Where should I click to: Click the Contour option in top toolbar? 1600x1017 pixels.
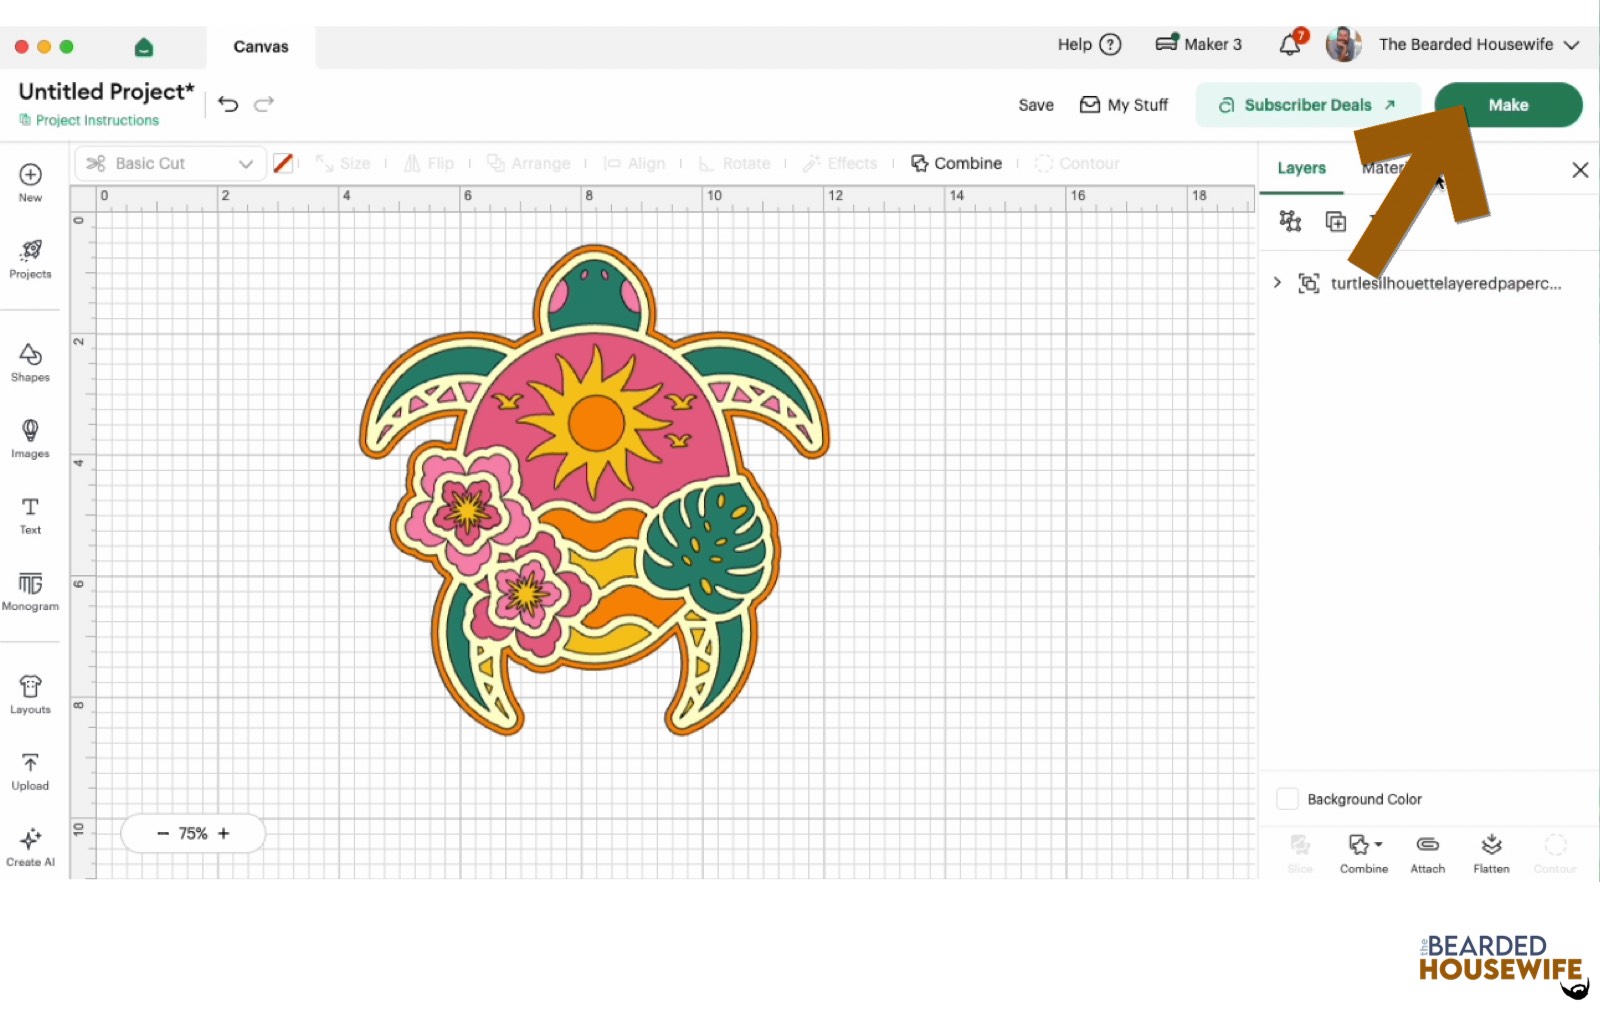point(1077,163)
